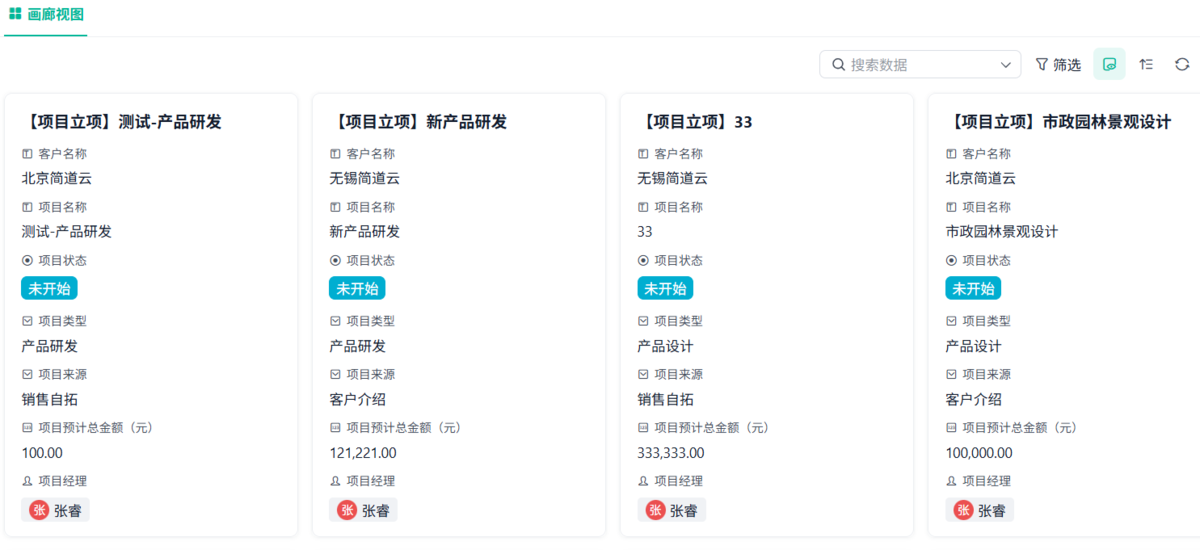The image size is (1200, 550).
Task: Click the card display settings icon
Action: [x=1109, y=64]
